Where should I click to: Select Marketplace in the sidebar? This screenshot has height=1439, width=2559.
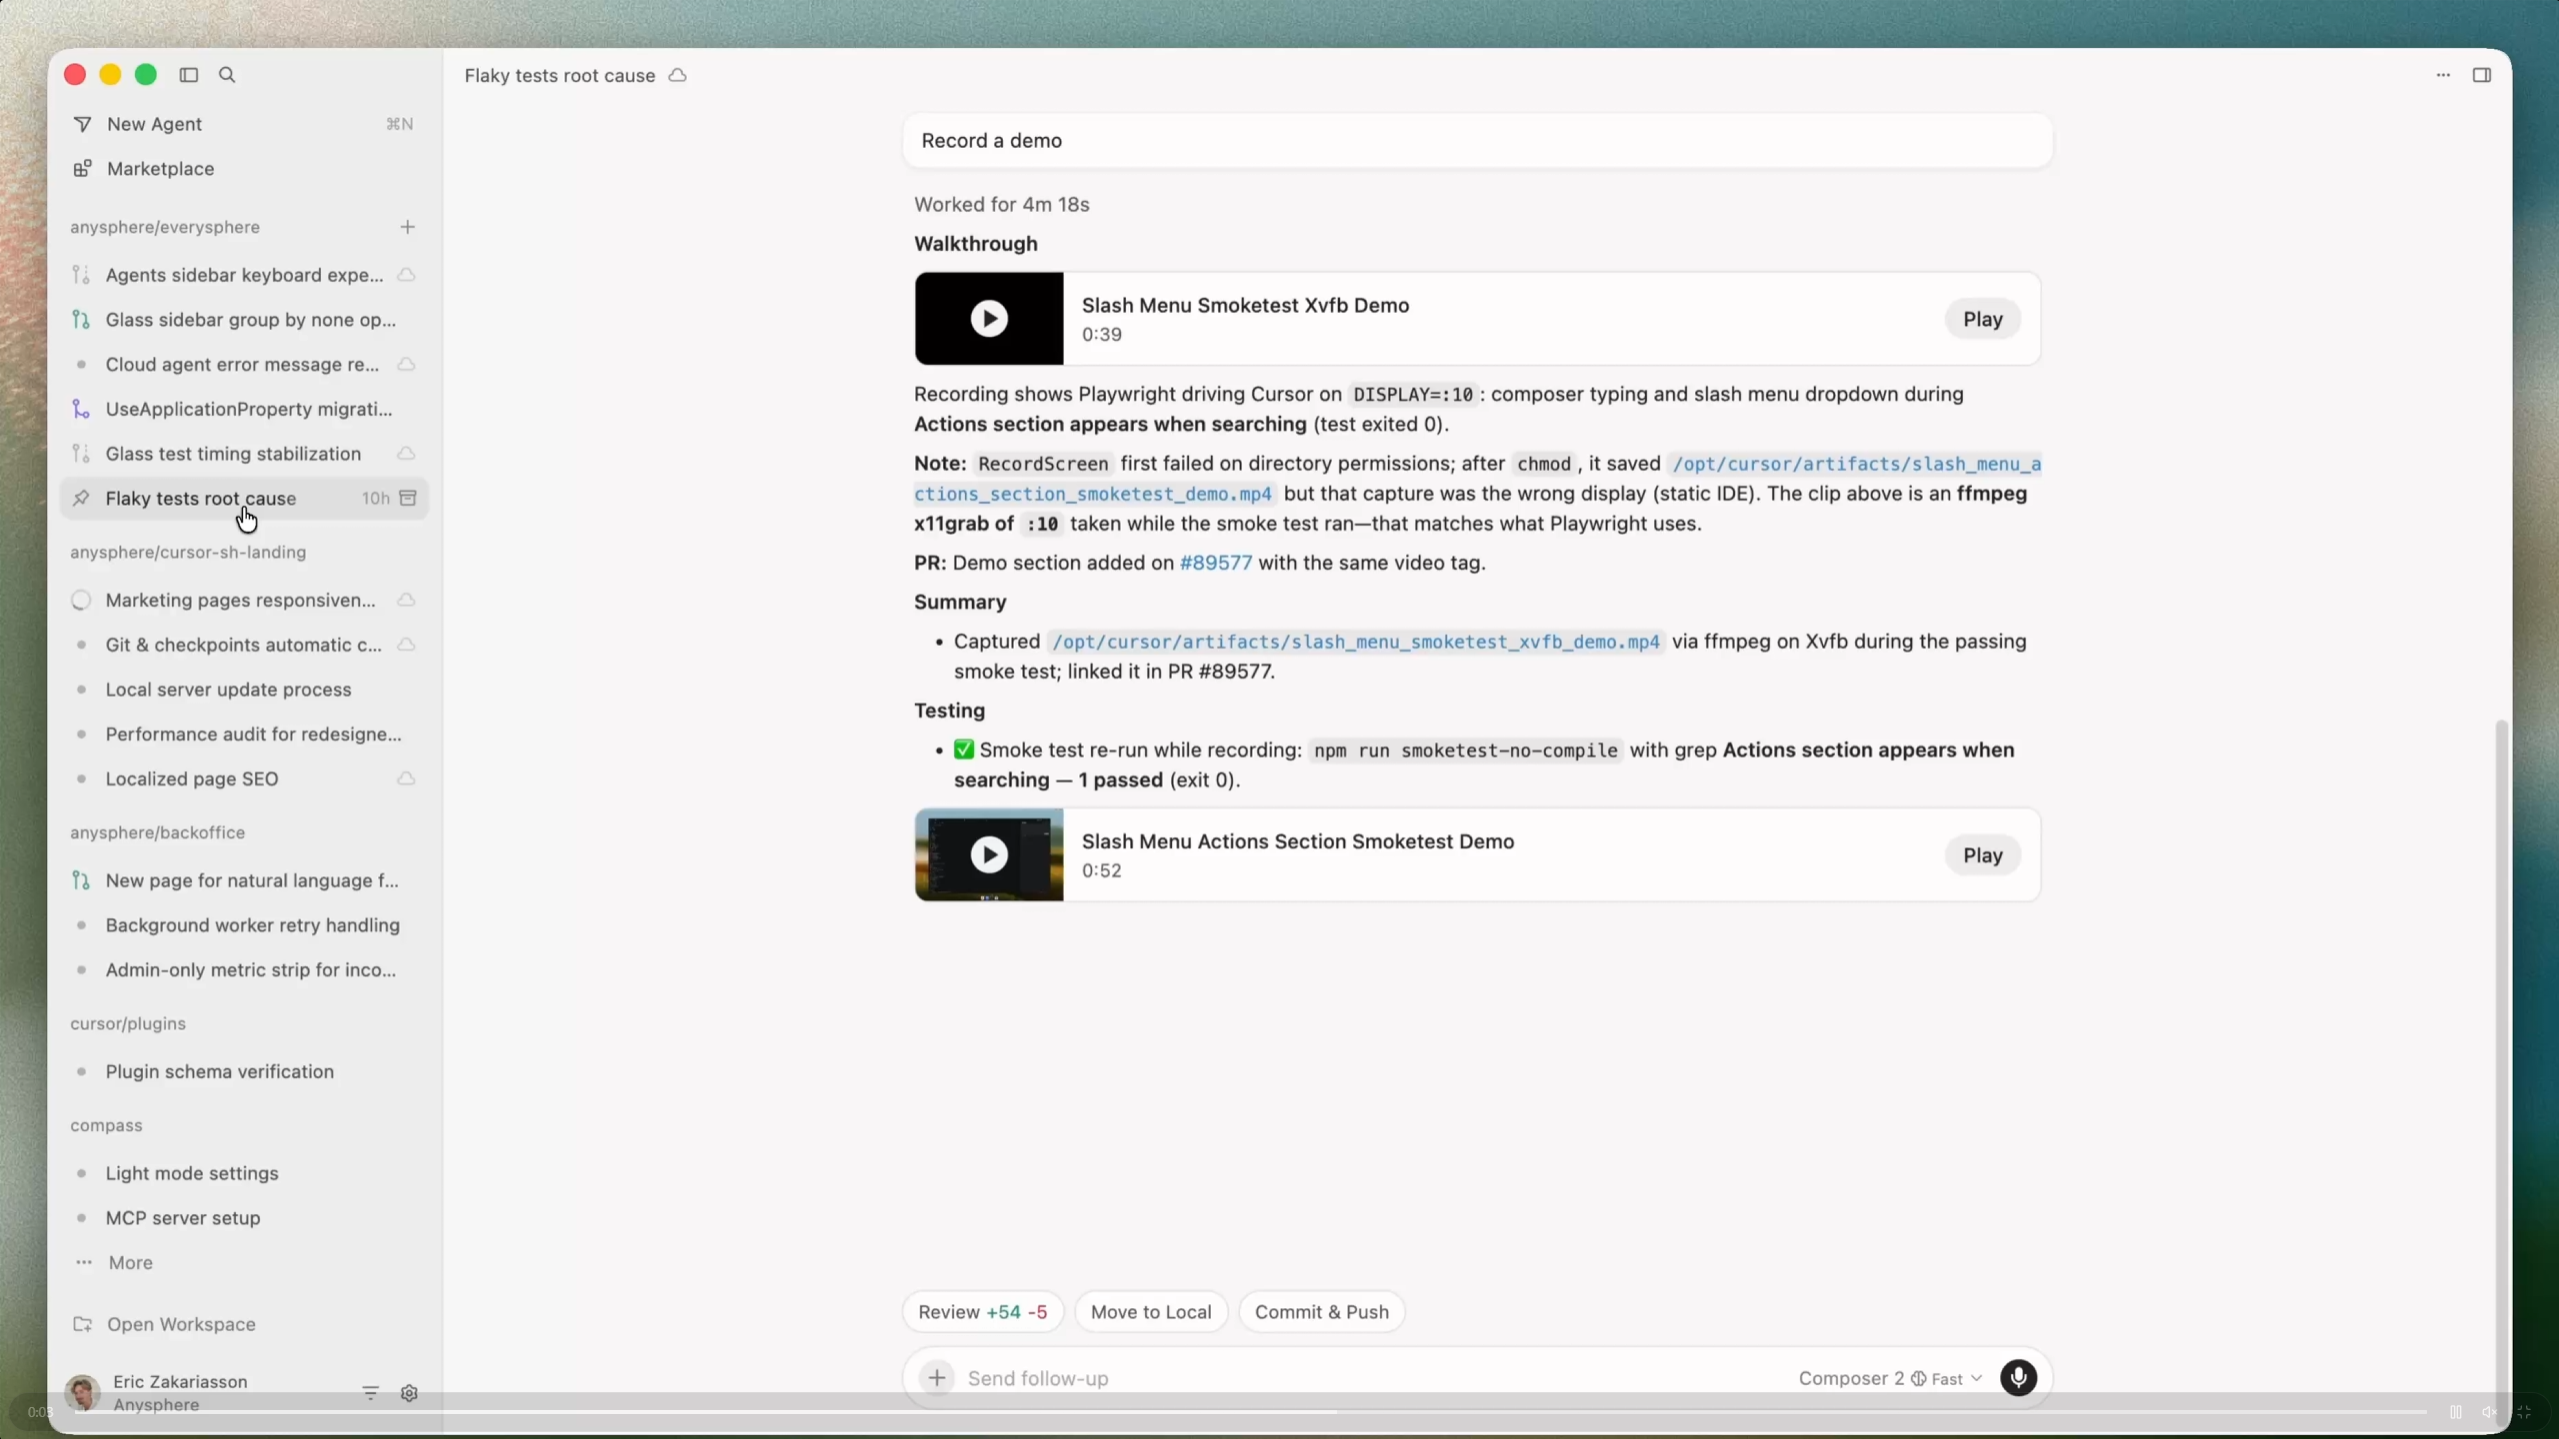click(x=160, y=168)
